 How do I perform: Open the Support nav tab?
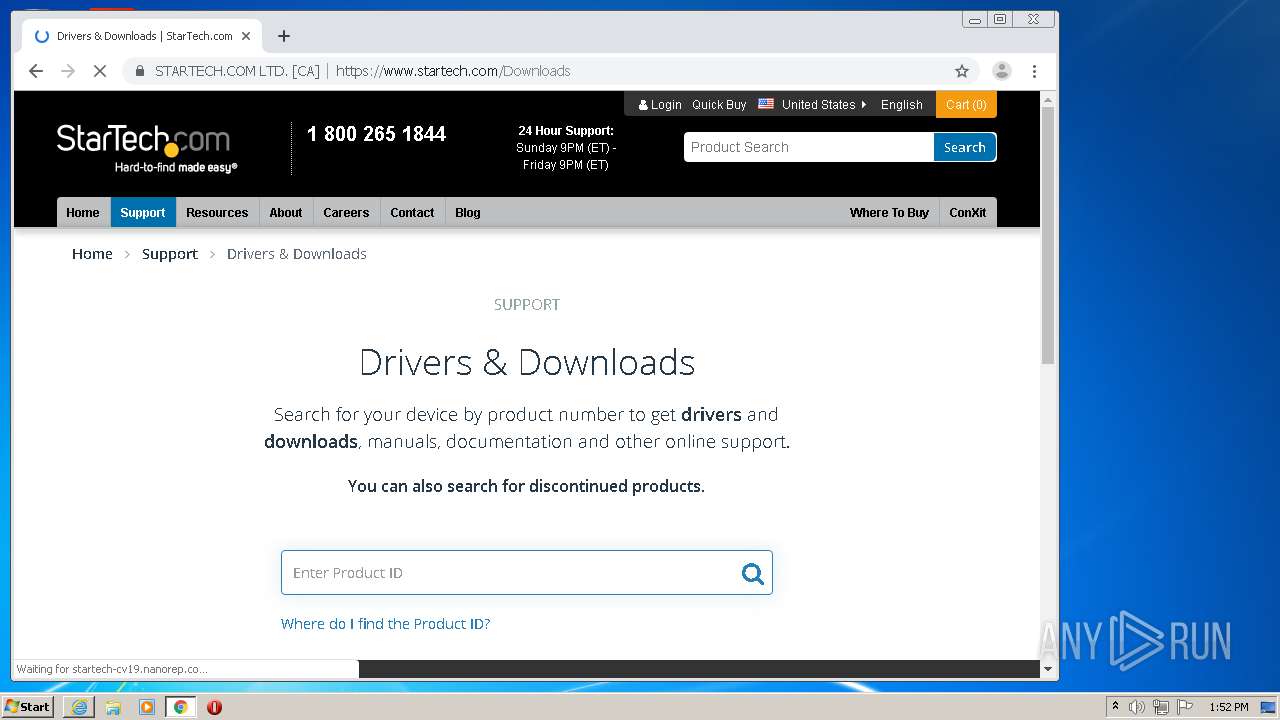pos(143,212)
